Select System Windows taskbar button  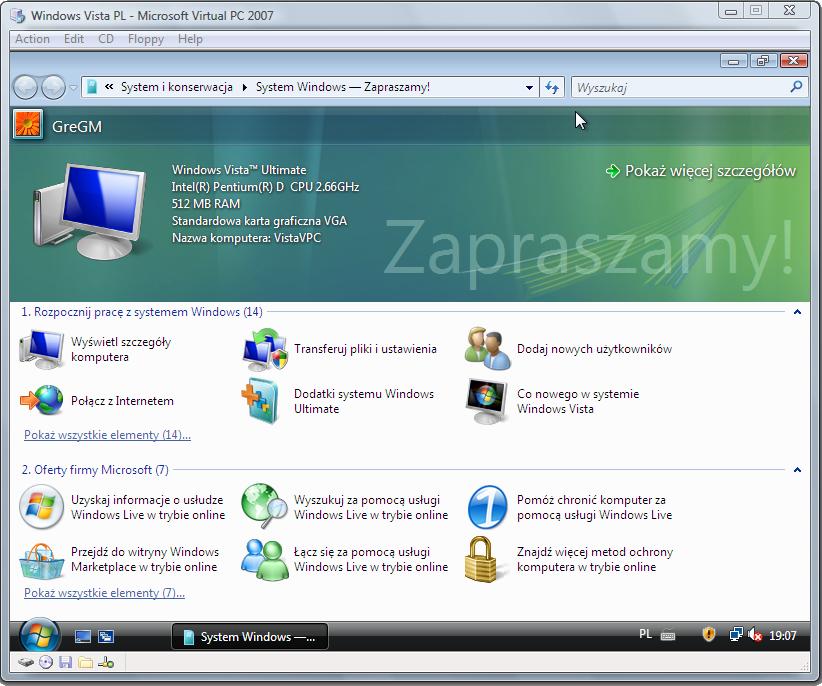click(250, 637)
